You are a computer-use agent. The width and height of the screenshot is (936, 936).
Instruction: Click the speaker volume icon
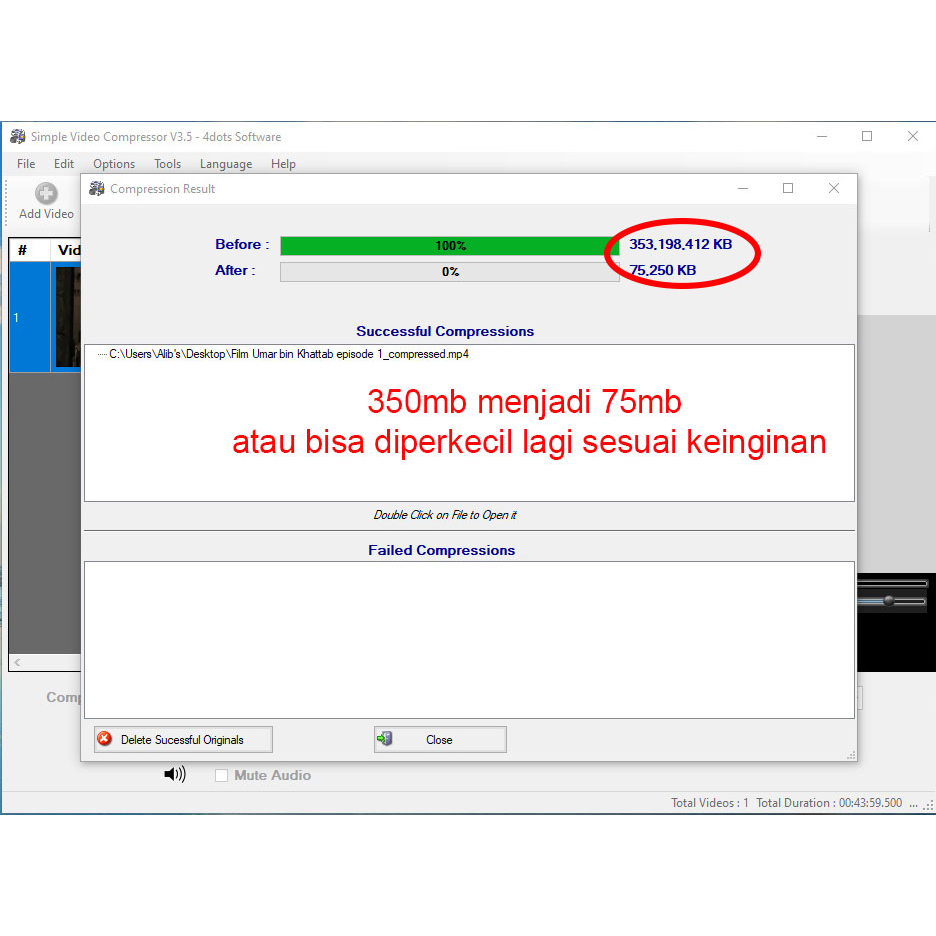tap(174, 775)
